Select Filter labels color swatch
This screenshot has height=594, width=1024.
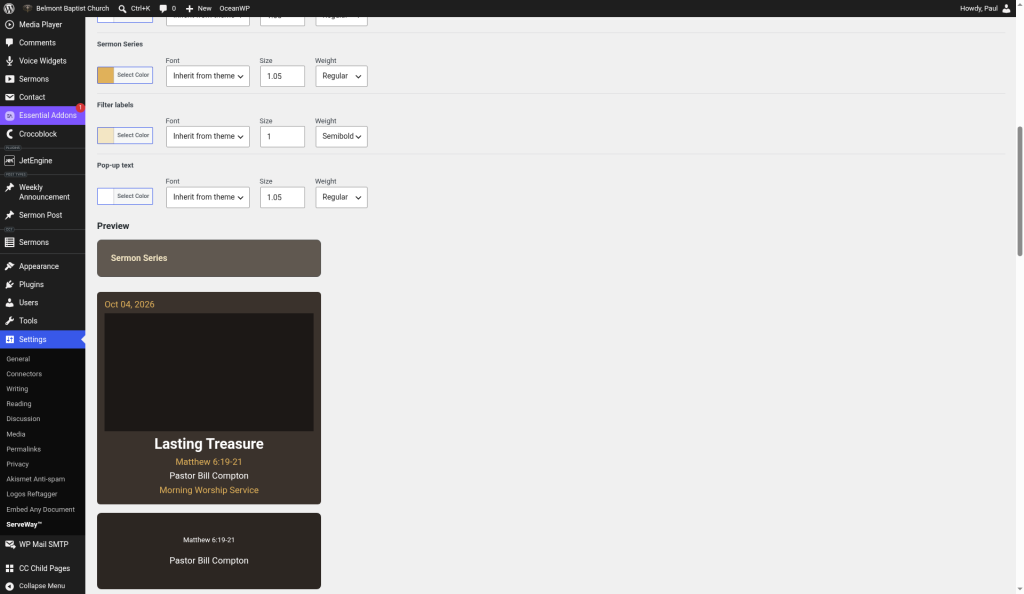tap(105, 136)
